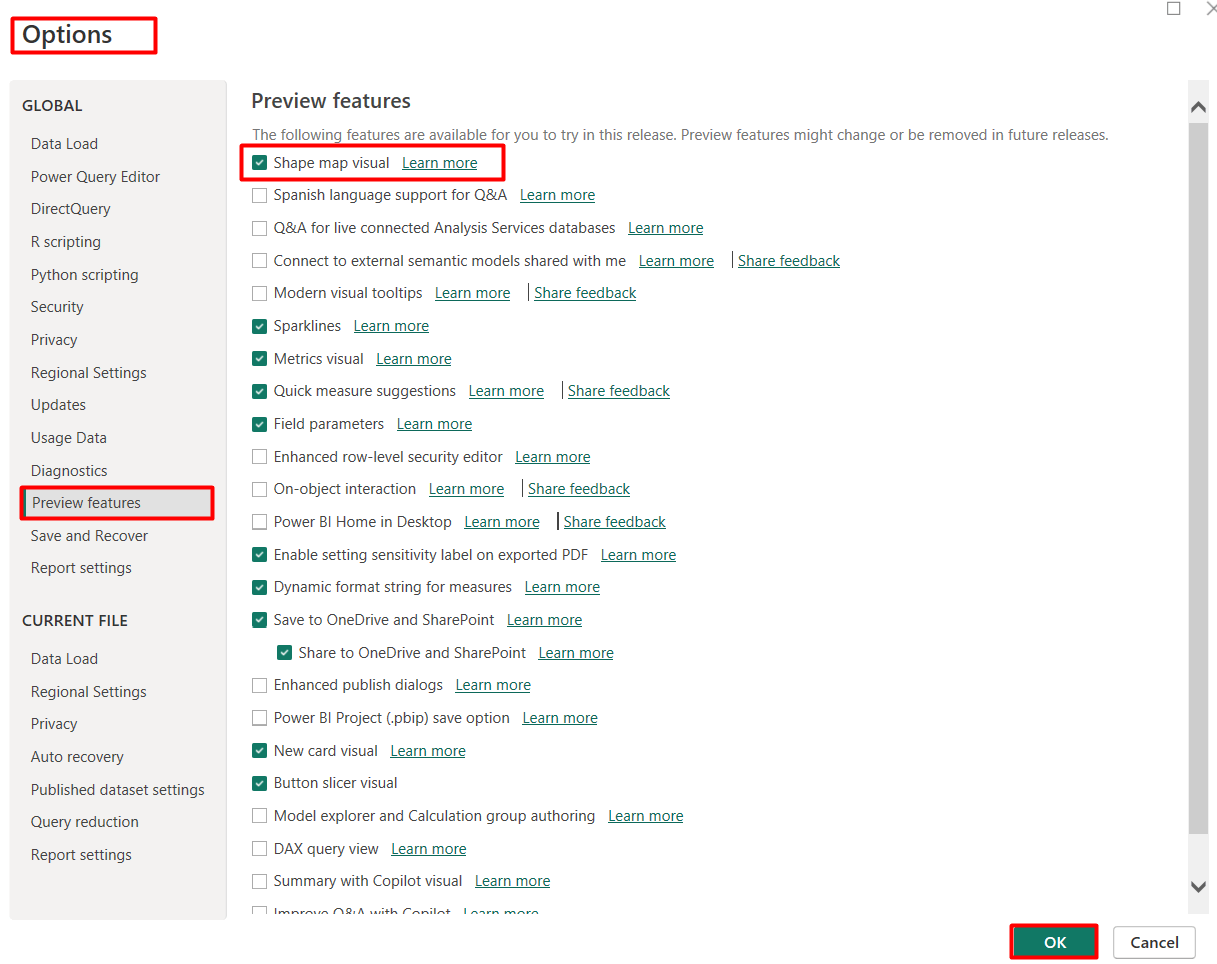Enable On-object interaction

coord(259,488)
